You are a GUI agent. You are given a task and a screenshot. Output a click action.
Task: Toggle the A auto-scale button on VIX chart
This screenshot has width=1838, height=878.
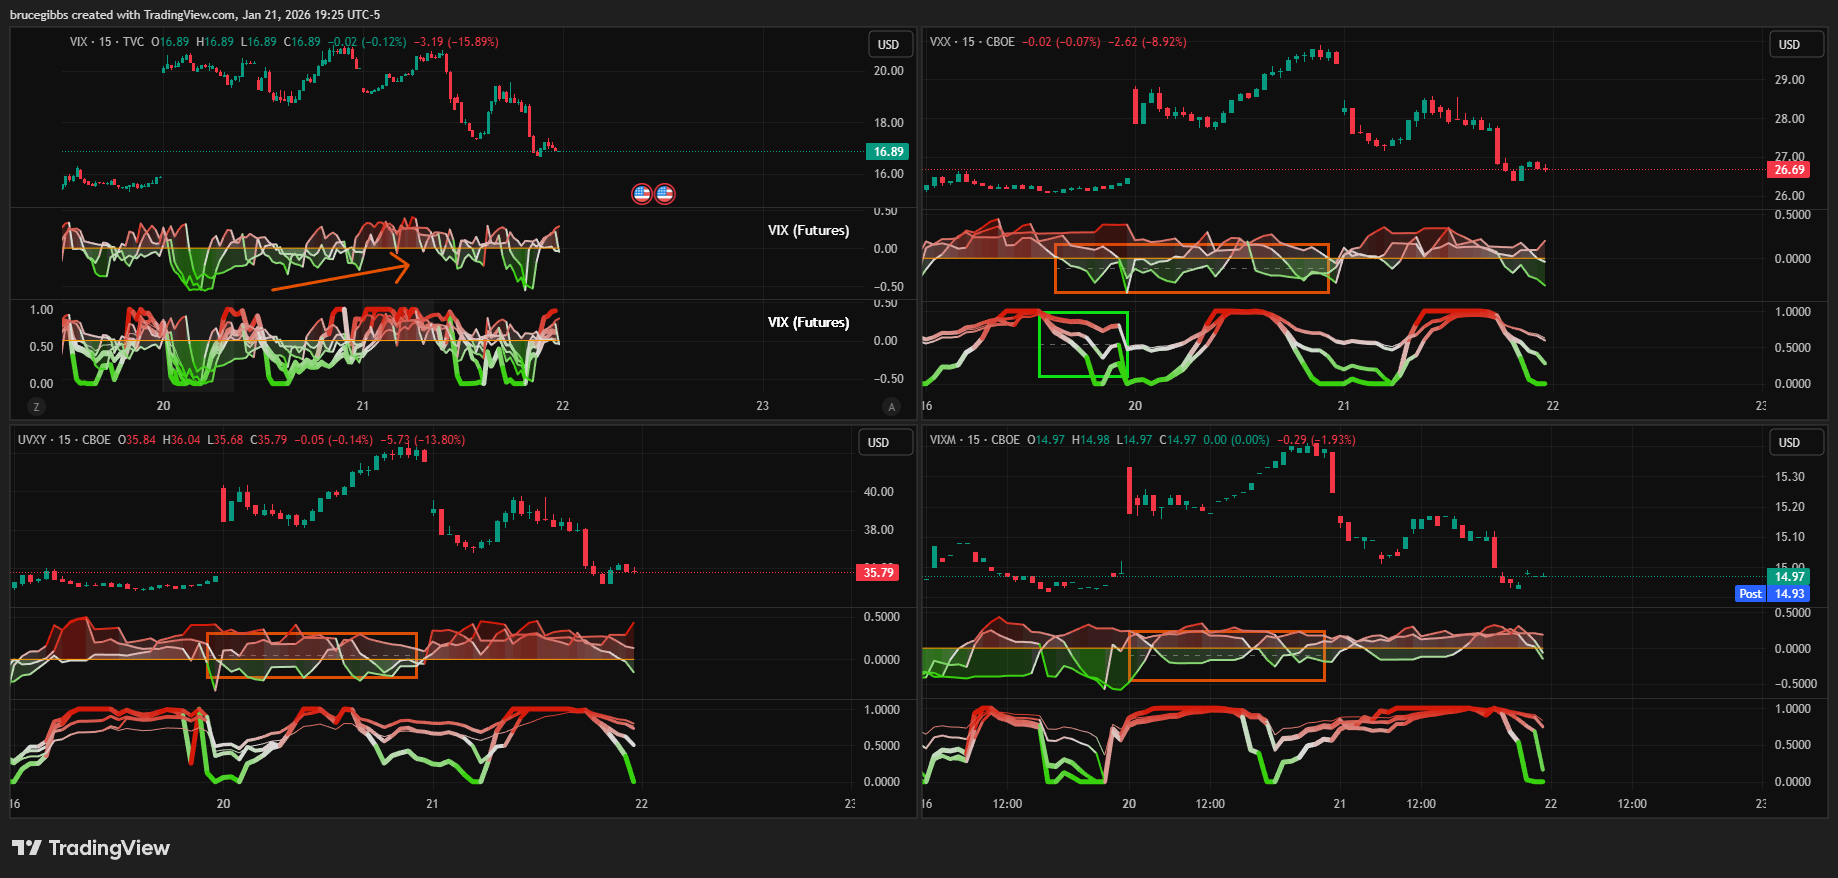tap(892, 407)
